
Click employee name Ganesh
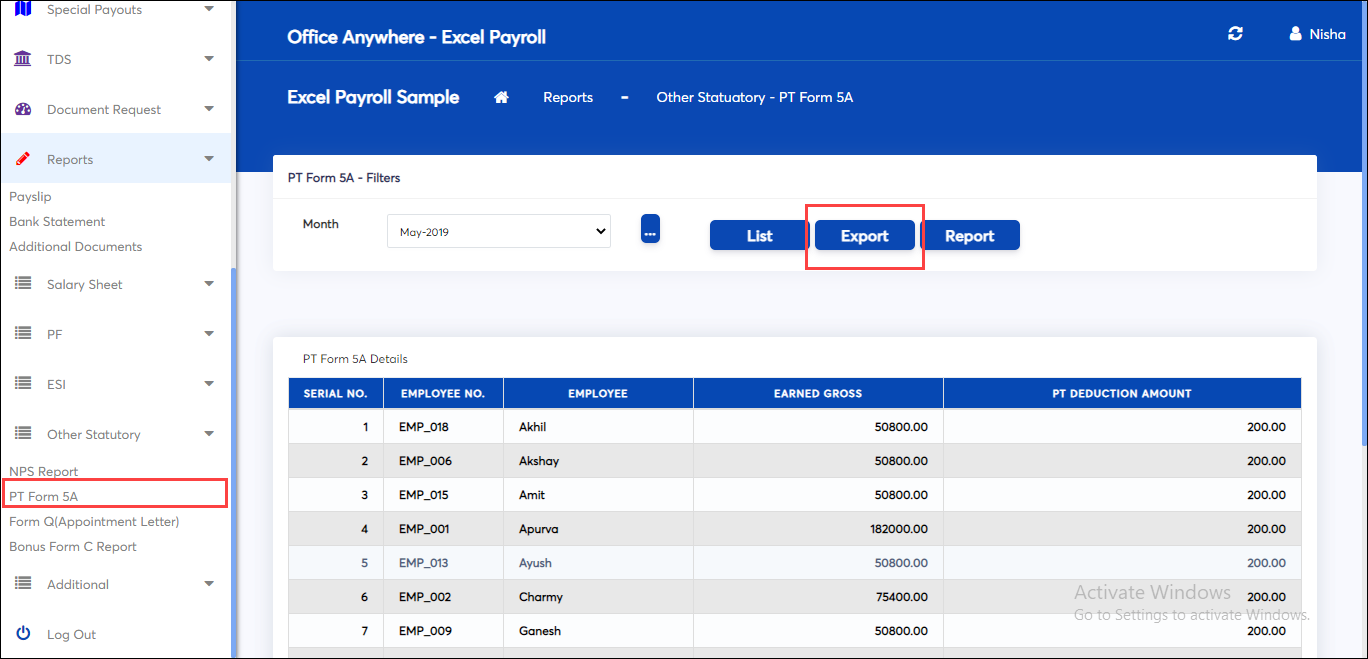[x=540, y=631]
